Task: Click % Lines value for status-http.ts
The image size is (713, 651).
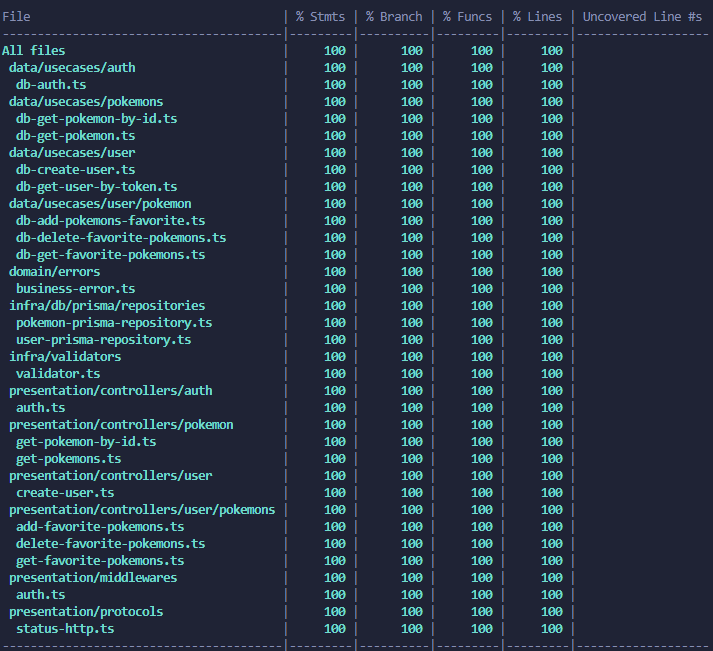Action: tap(552, 629)
